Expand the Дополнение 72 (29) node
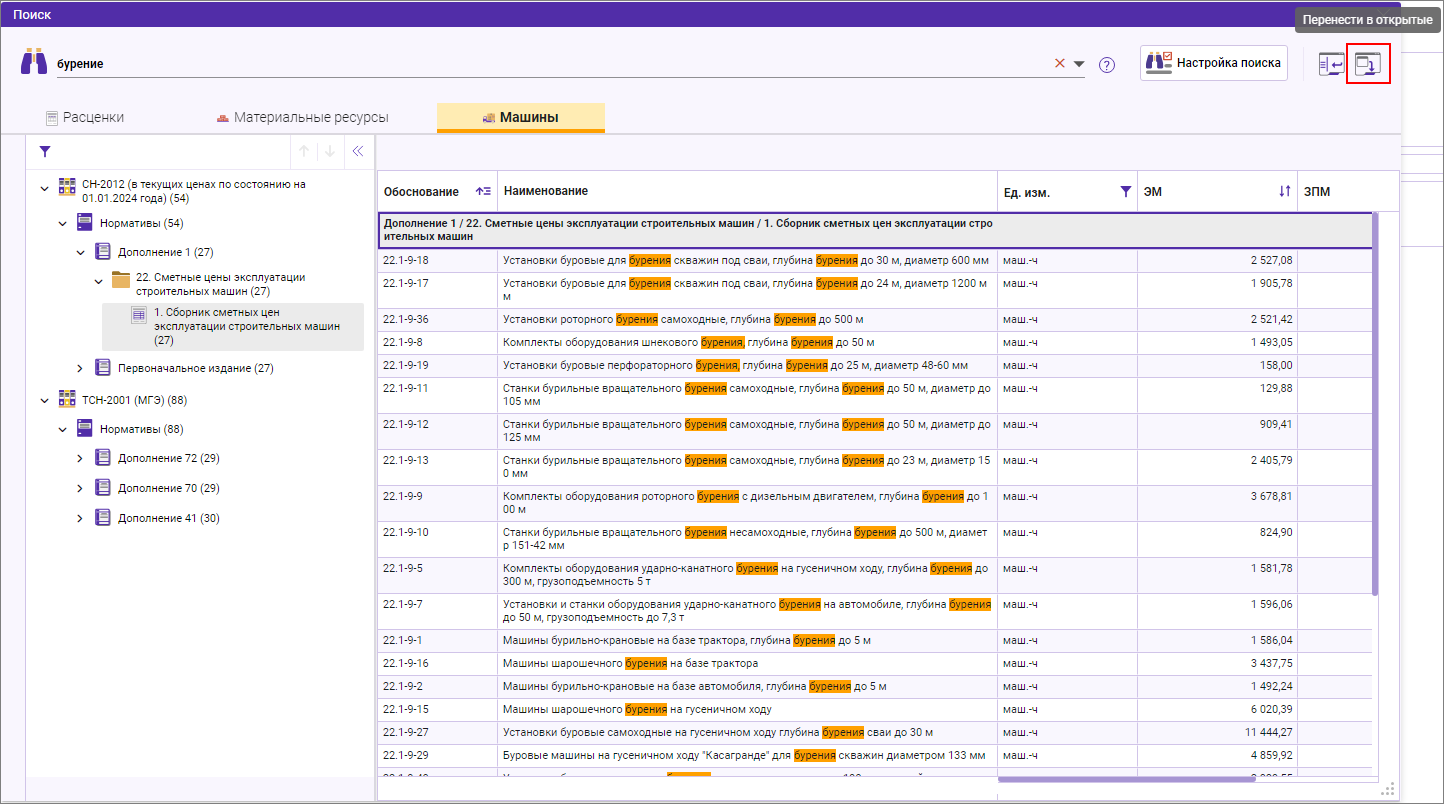Viewport: 1444px width, 804px height. pos(80,458)
